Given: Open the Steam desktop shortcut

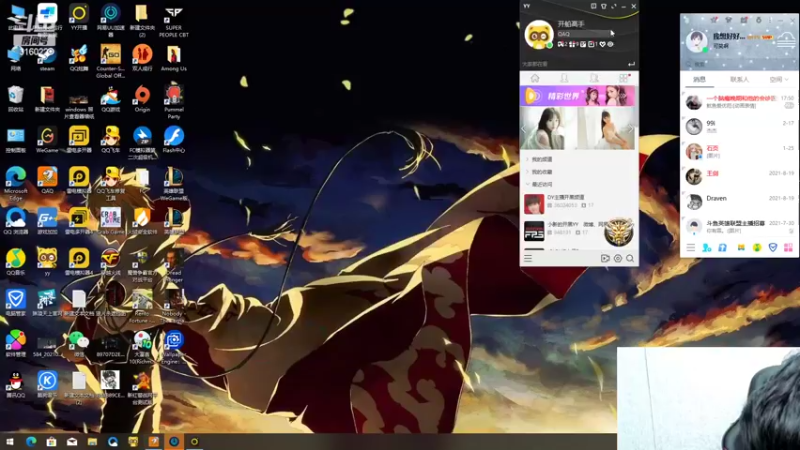Looking at the screenshot, I should tap(47, 57).
